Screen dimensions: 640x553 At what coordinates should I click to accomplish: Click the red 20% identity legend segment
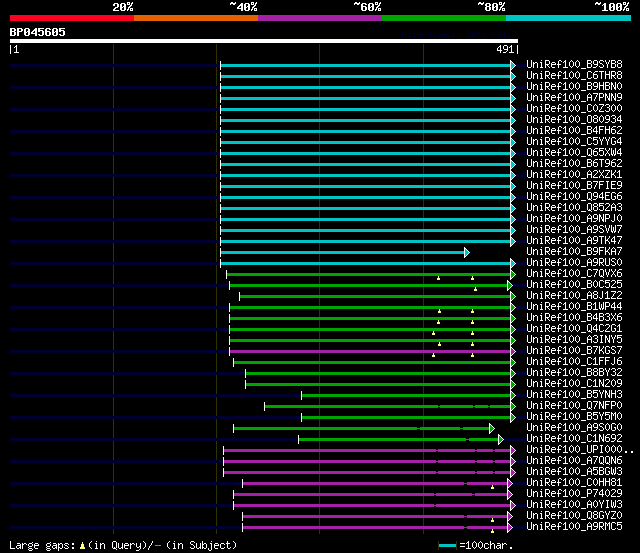pyautogui.click(x=72, y=18)
